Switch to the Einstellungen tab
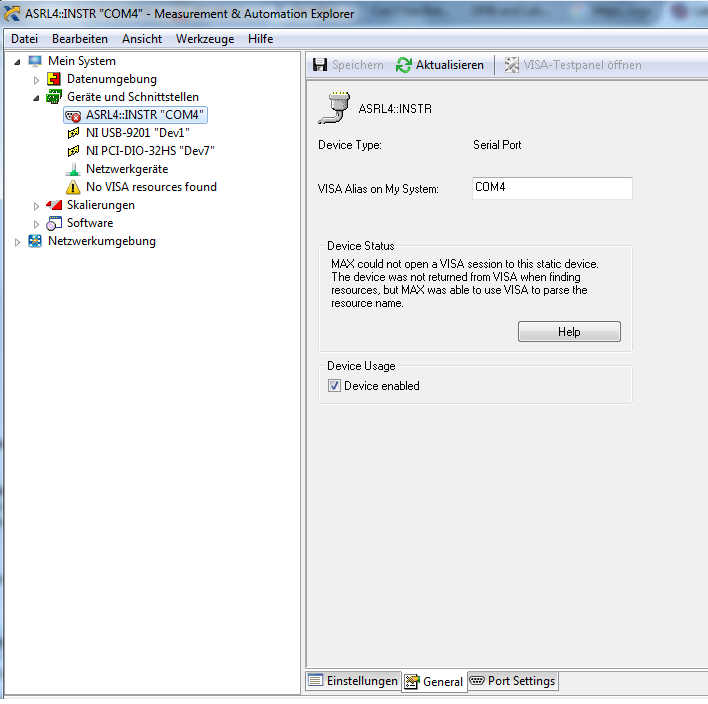The image size is (708, 704). tap(353, 681)
